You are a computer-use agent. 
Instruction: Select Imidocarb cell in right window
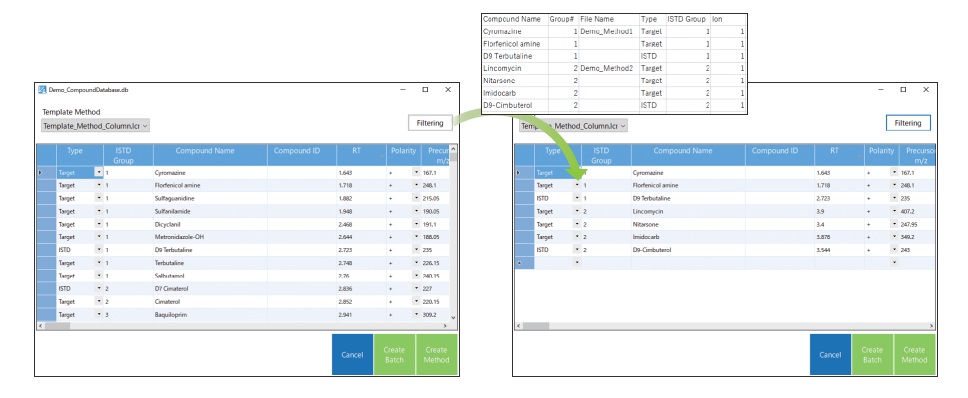click(x=688, y=237)
